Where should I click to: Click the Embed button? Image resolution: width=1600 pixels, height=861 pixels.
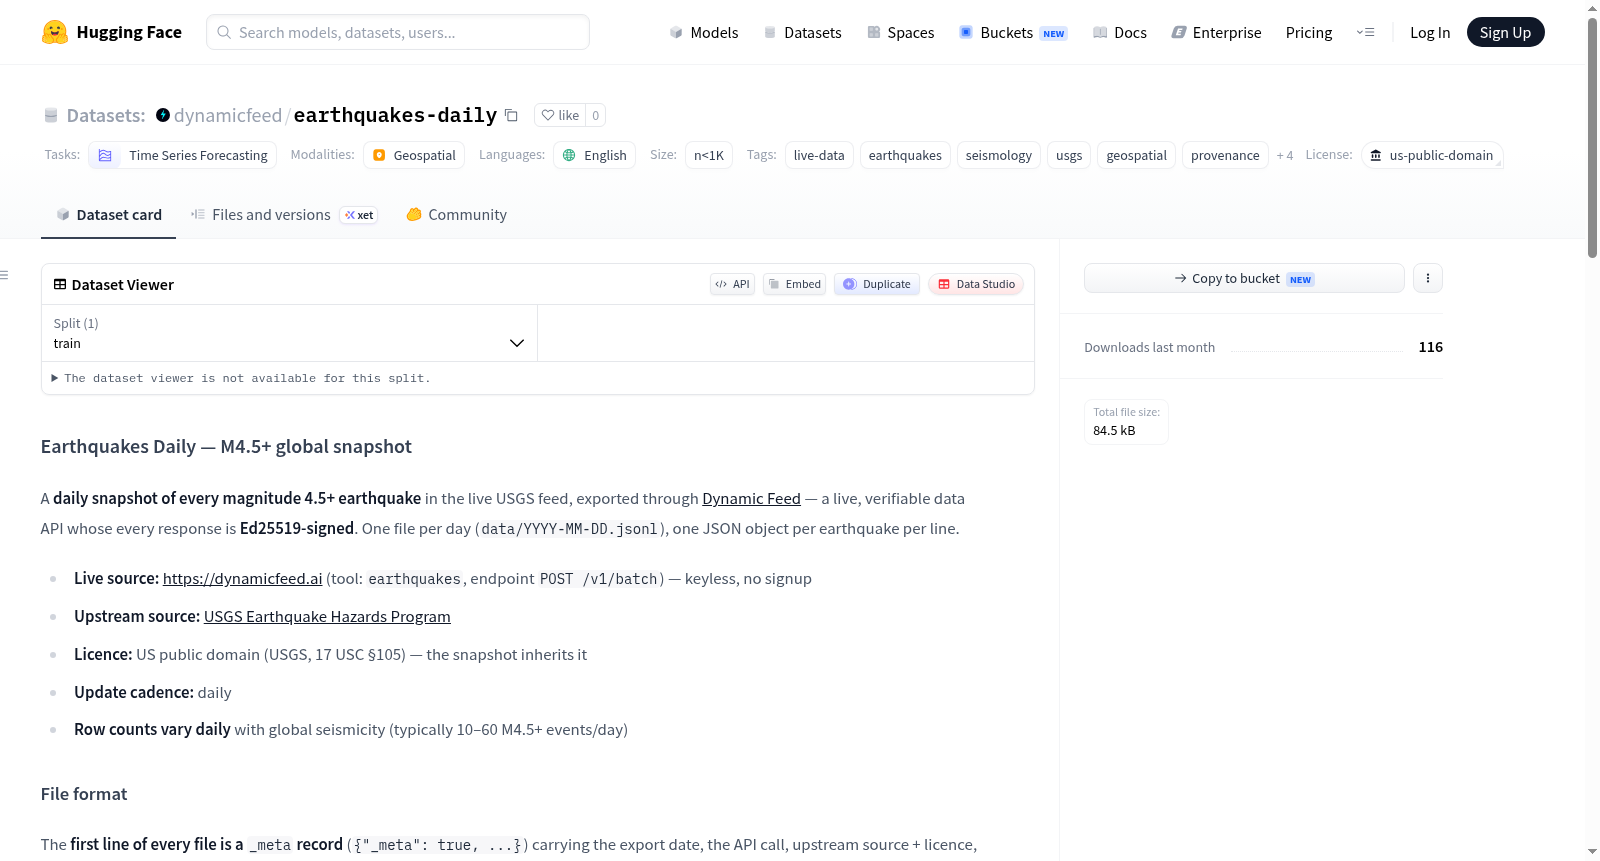[795, 284]
